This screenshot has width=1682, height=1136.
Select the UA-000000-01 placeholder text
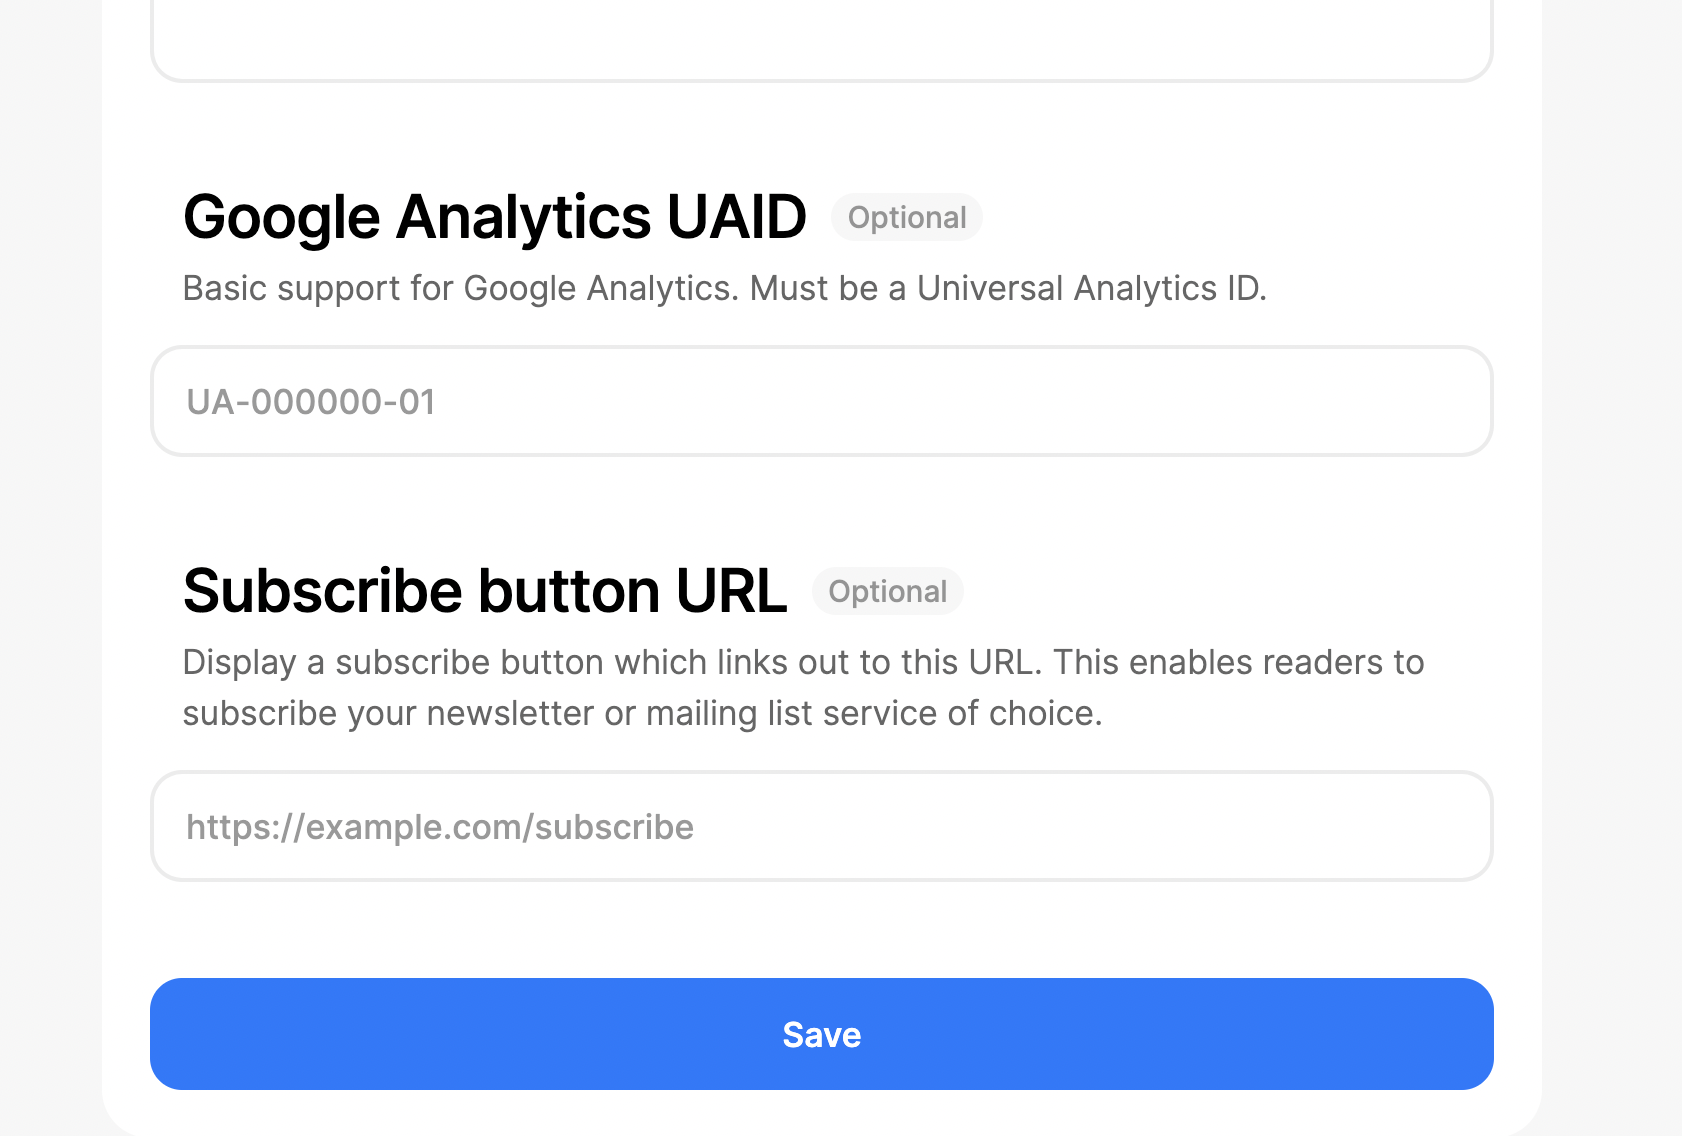(x=311, y=402)
